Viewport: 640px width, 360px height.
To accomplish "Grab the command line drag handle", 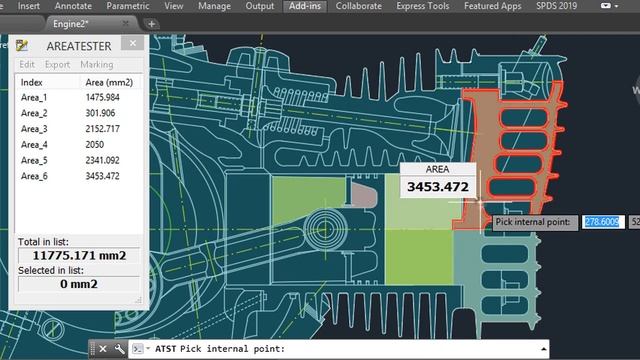I will (x=92, y=349).
